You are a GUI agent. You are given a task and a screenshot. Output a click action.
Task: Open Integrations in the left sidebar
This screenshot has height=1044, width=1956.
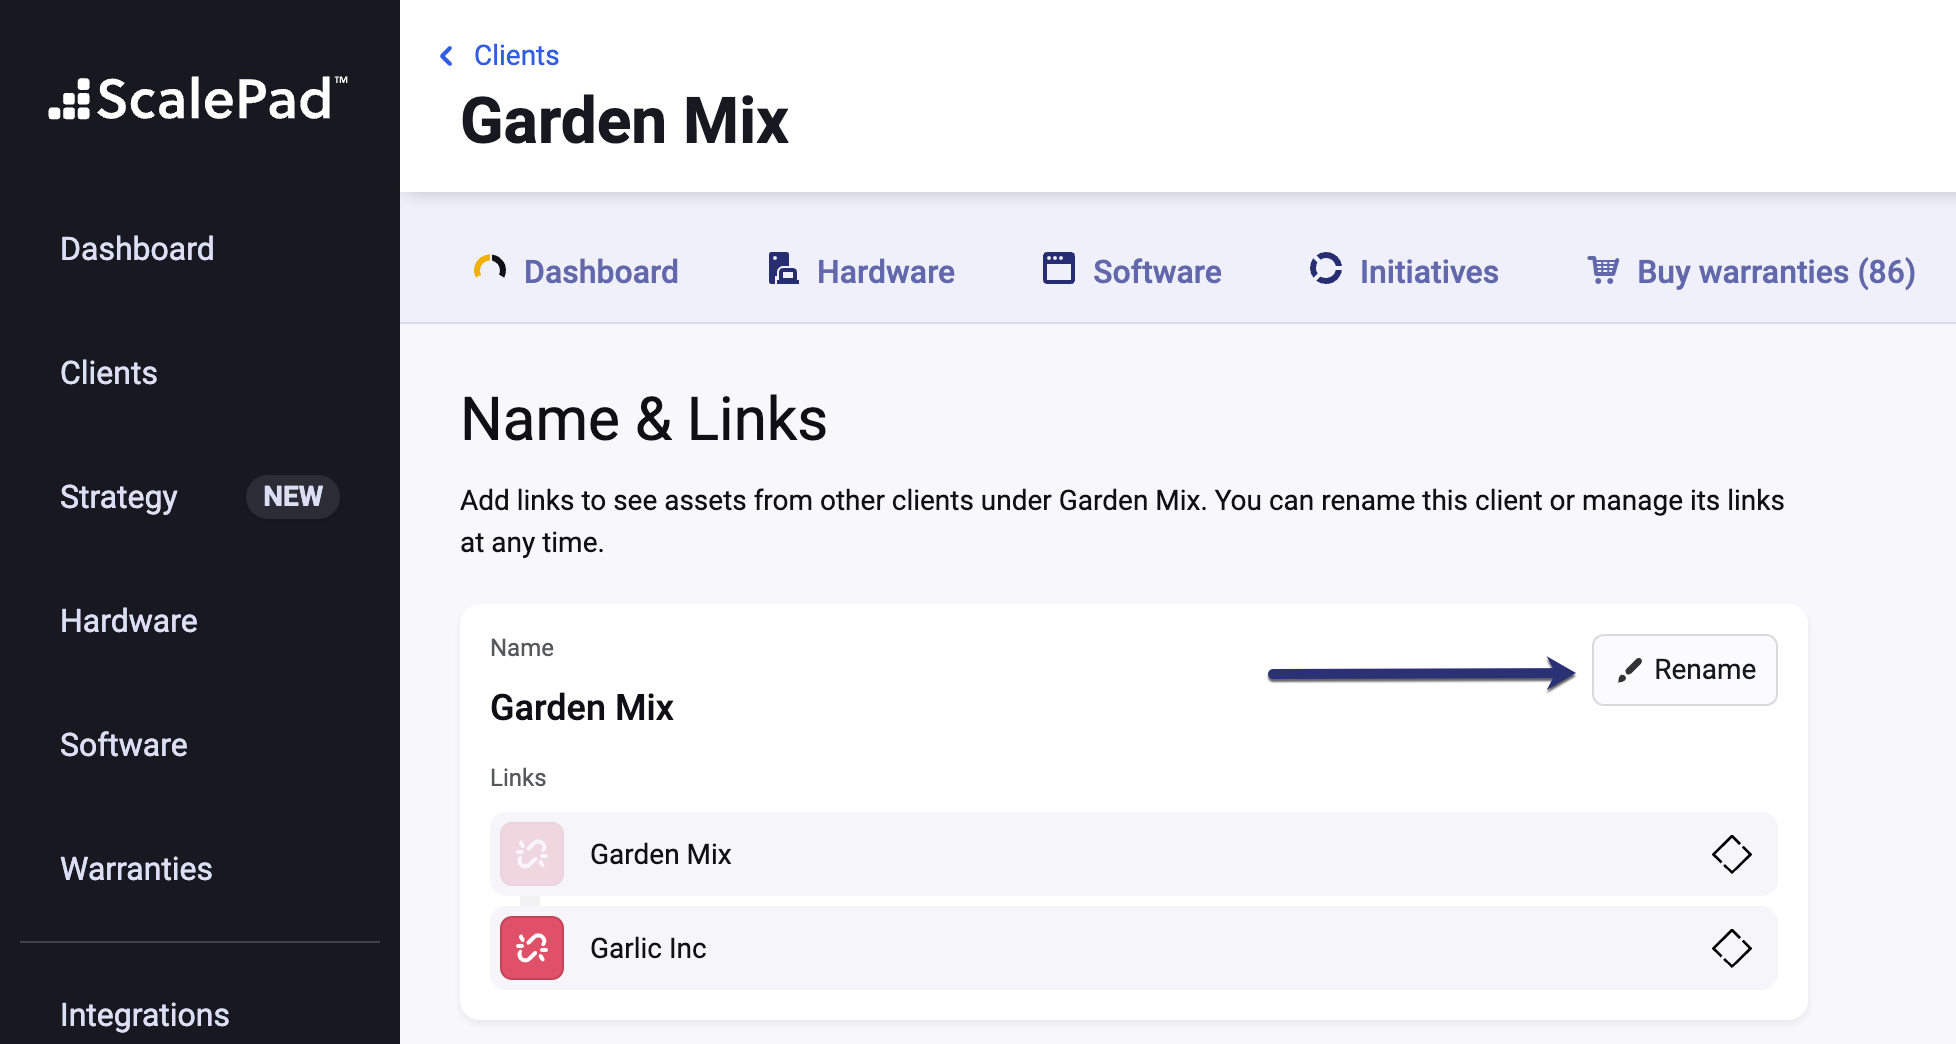[145, 1015]
